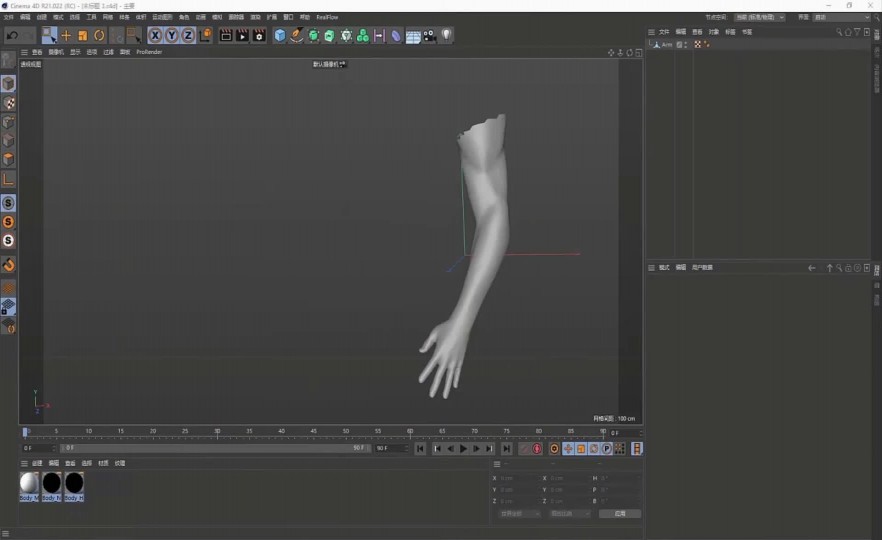
Task: Click Record Active Objects keyframe button
Action: point(524,449)
